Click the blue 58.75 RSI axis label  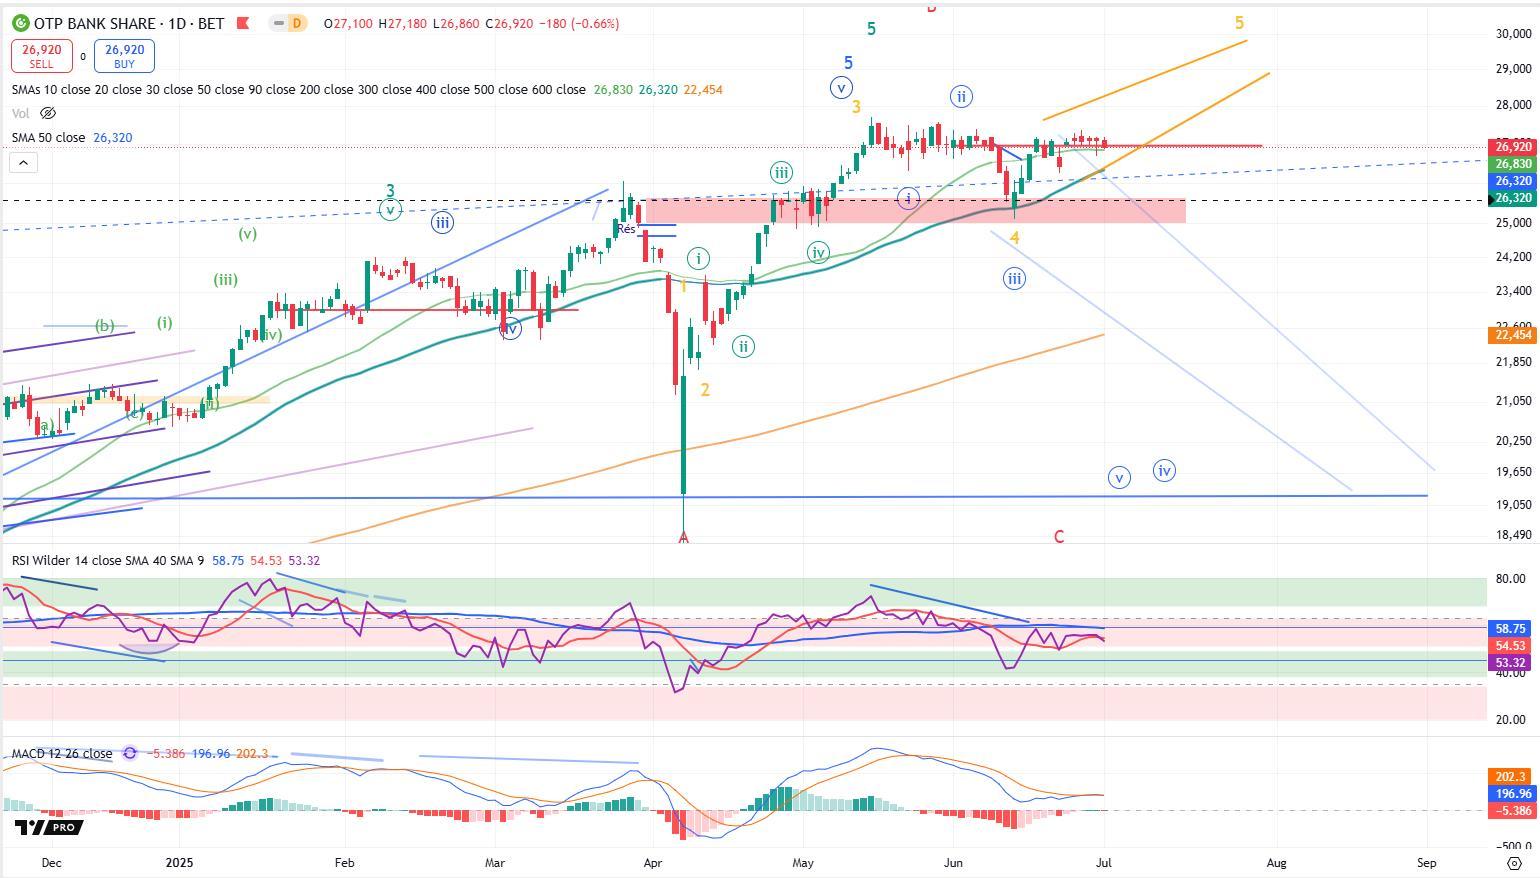coord(1511,629)
